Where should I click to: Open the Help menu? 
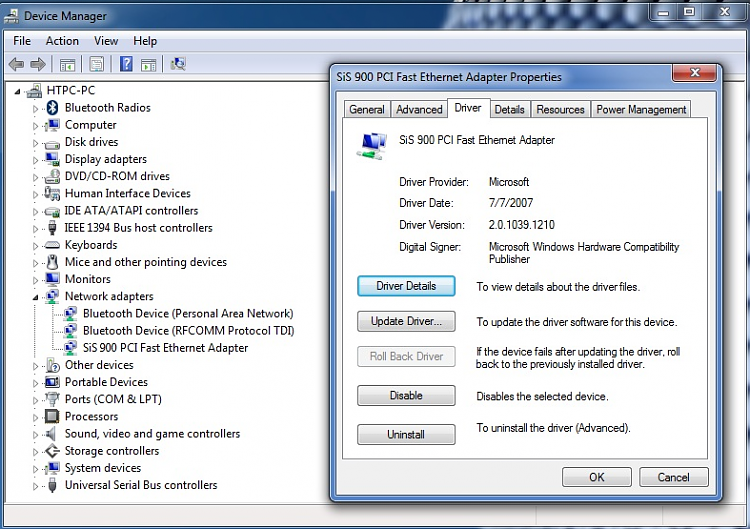click(x=145, y=41)
